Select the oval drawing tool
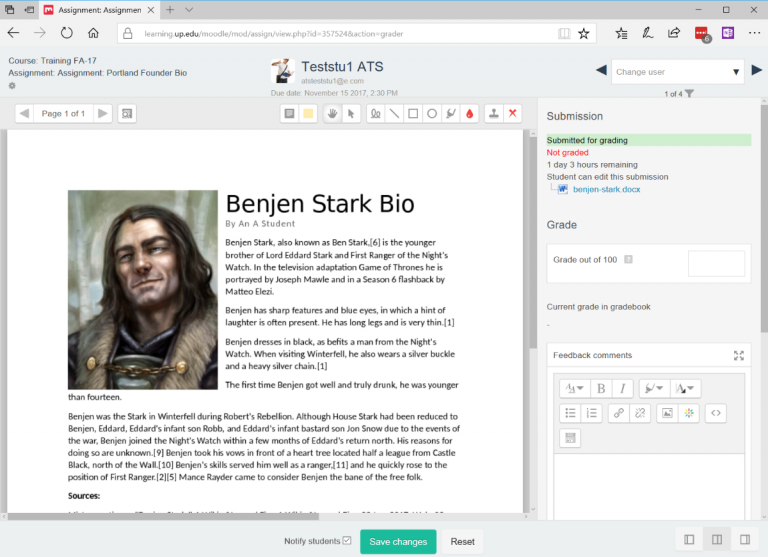 [x=432, y=114]
